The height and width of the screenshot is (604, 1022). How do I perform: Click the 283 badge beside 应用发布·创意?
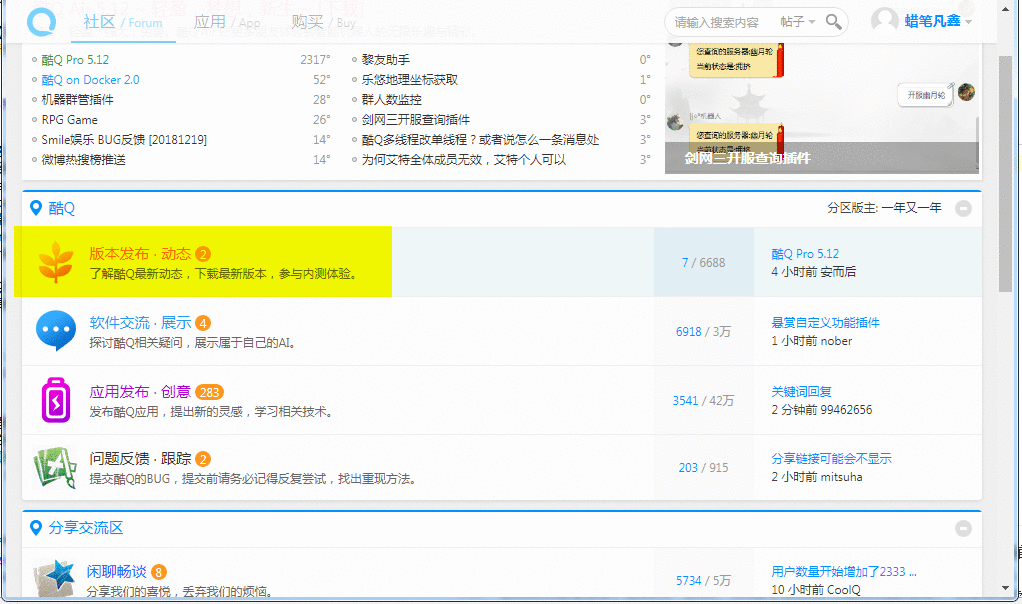[209, 392]
